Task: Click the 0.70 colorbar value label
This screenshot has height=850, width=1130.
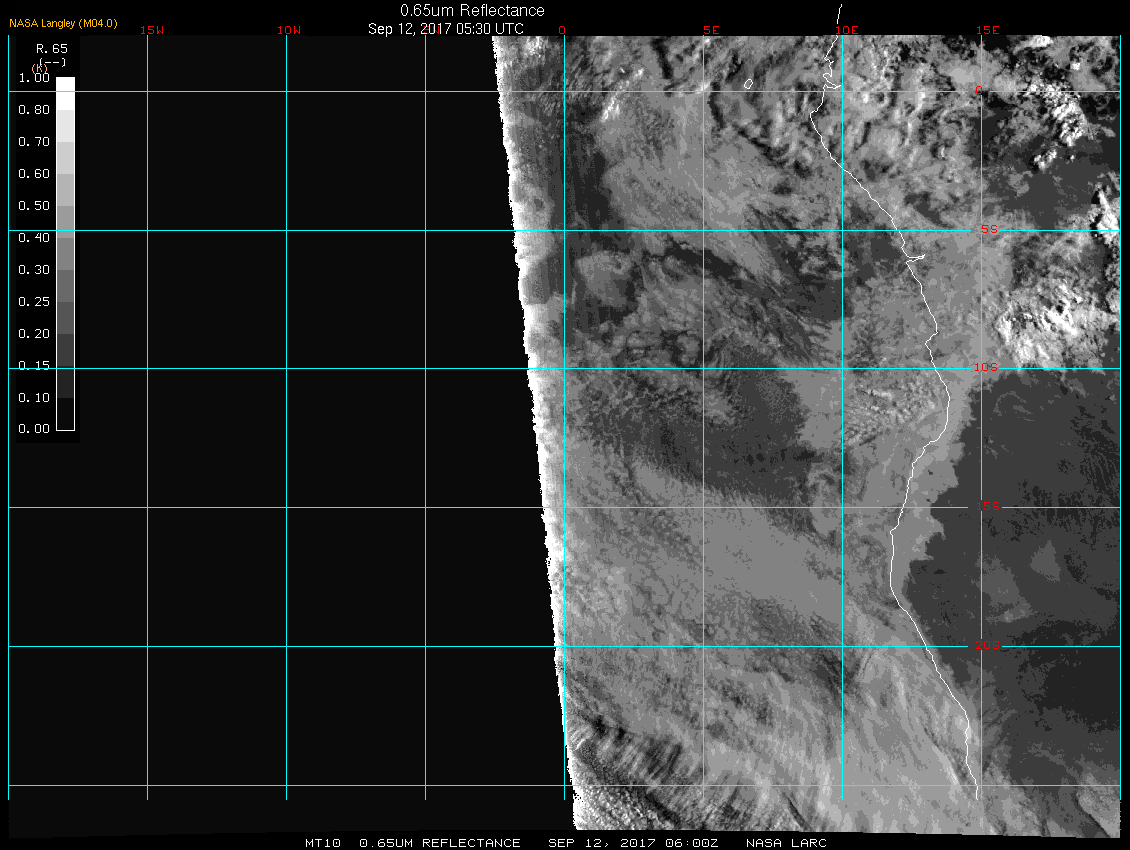Action: click(x=34, y=142)
